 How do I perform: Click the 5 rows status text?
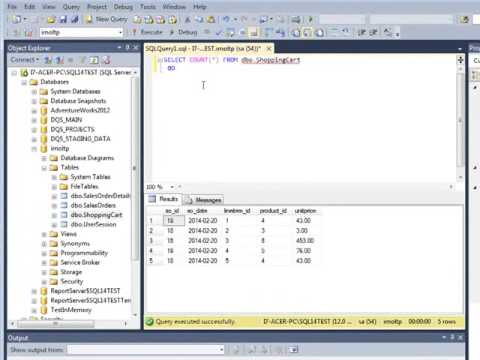pos(447,322)
